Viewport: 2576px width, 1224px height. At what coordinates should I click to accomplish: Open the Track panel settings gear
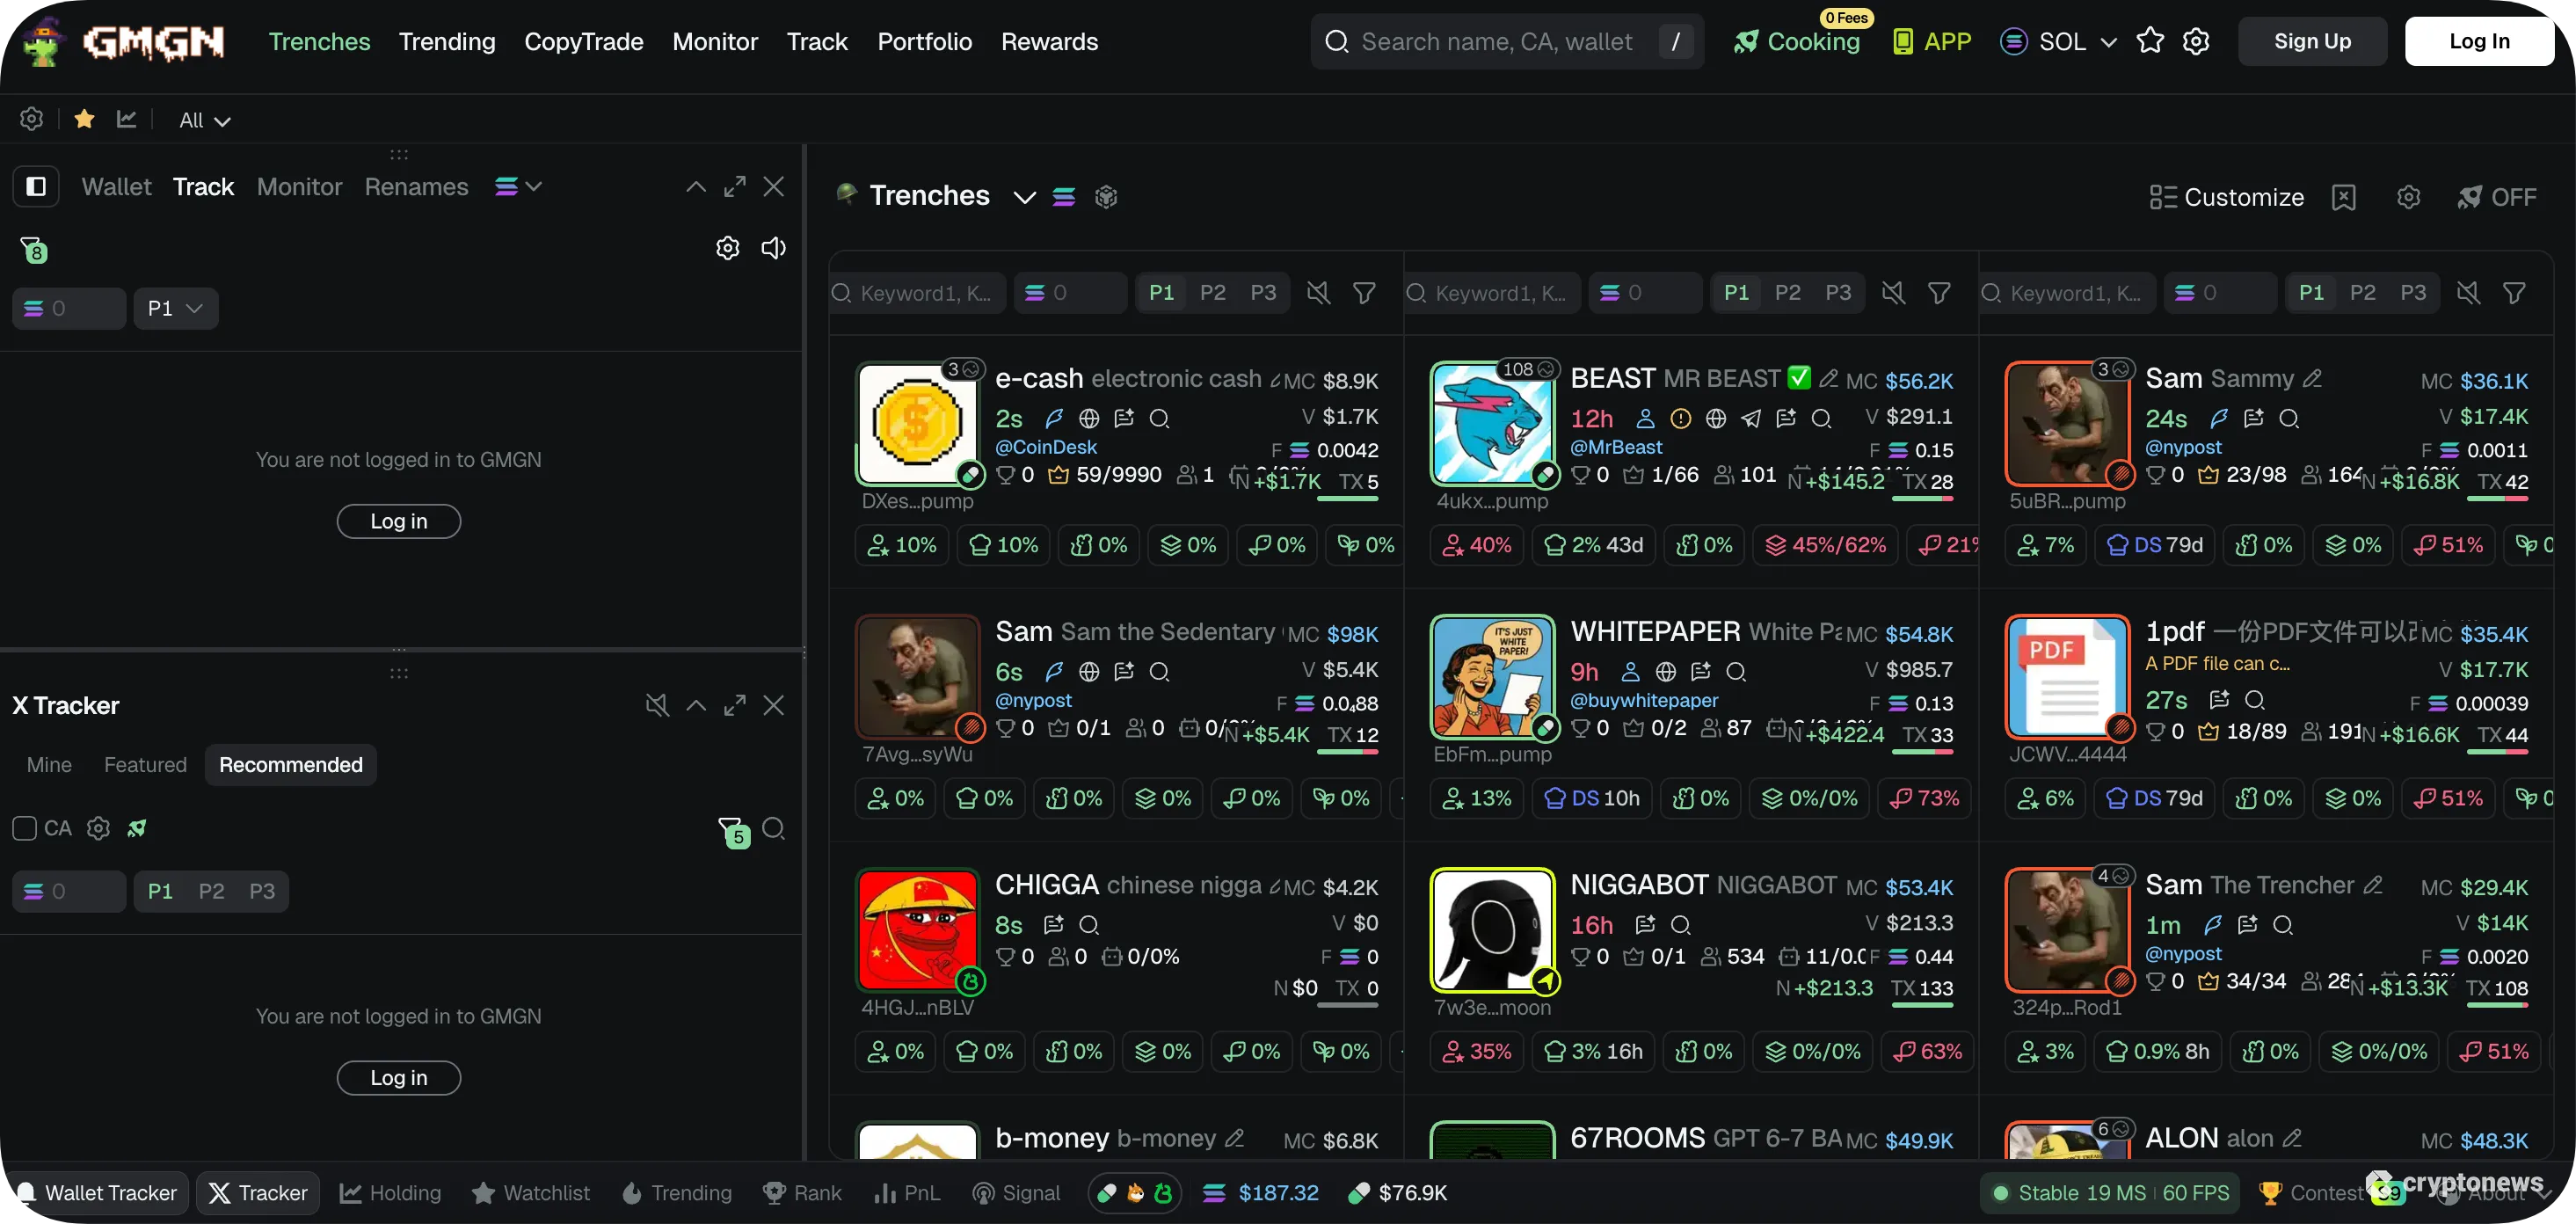click(727, 247)
